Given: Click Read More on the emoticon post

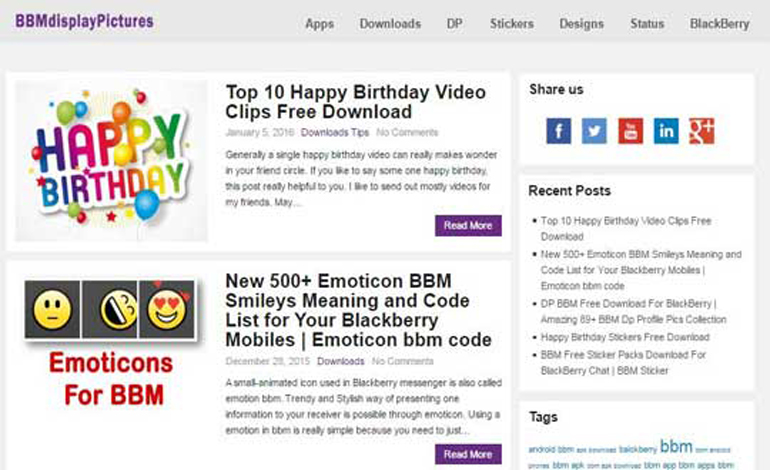Looking at the screenshot, I should [x=468, y=454].
